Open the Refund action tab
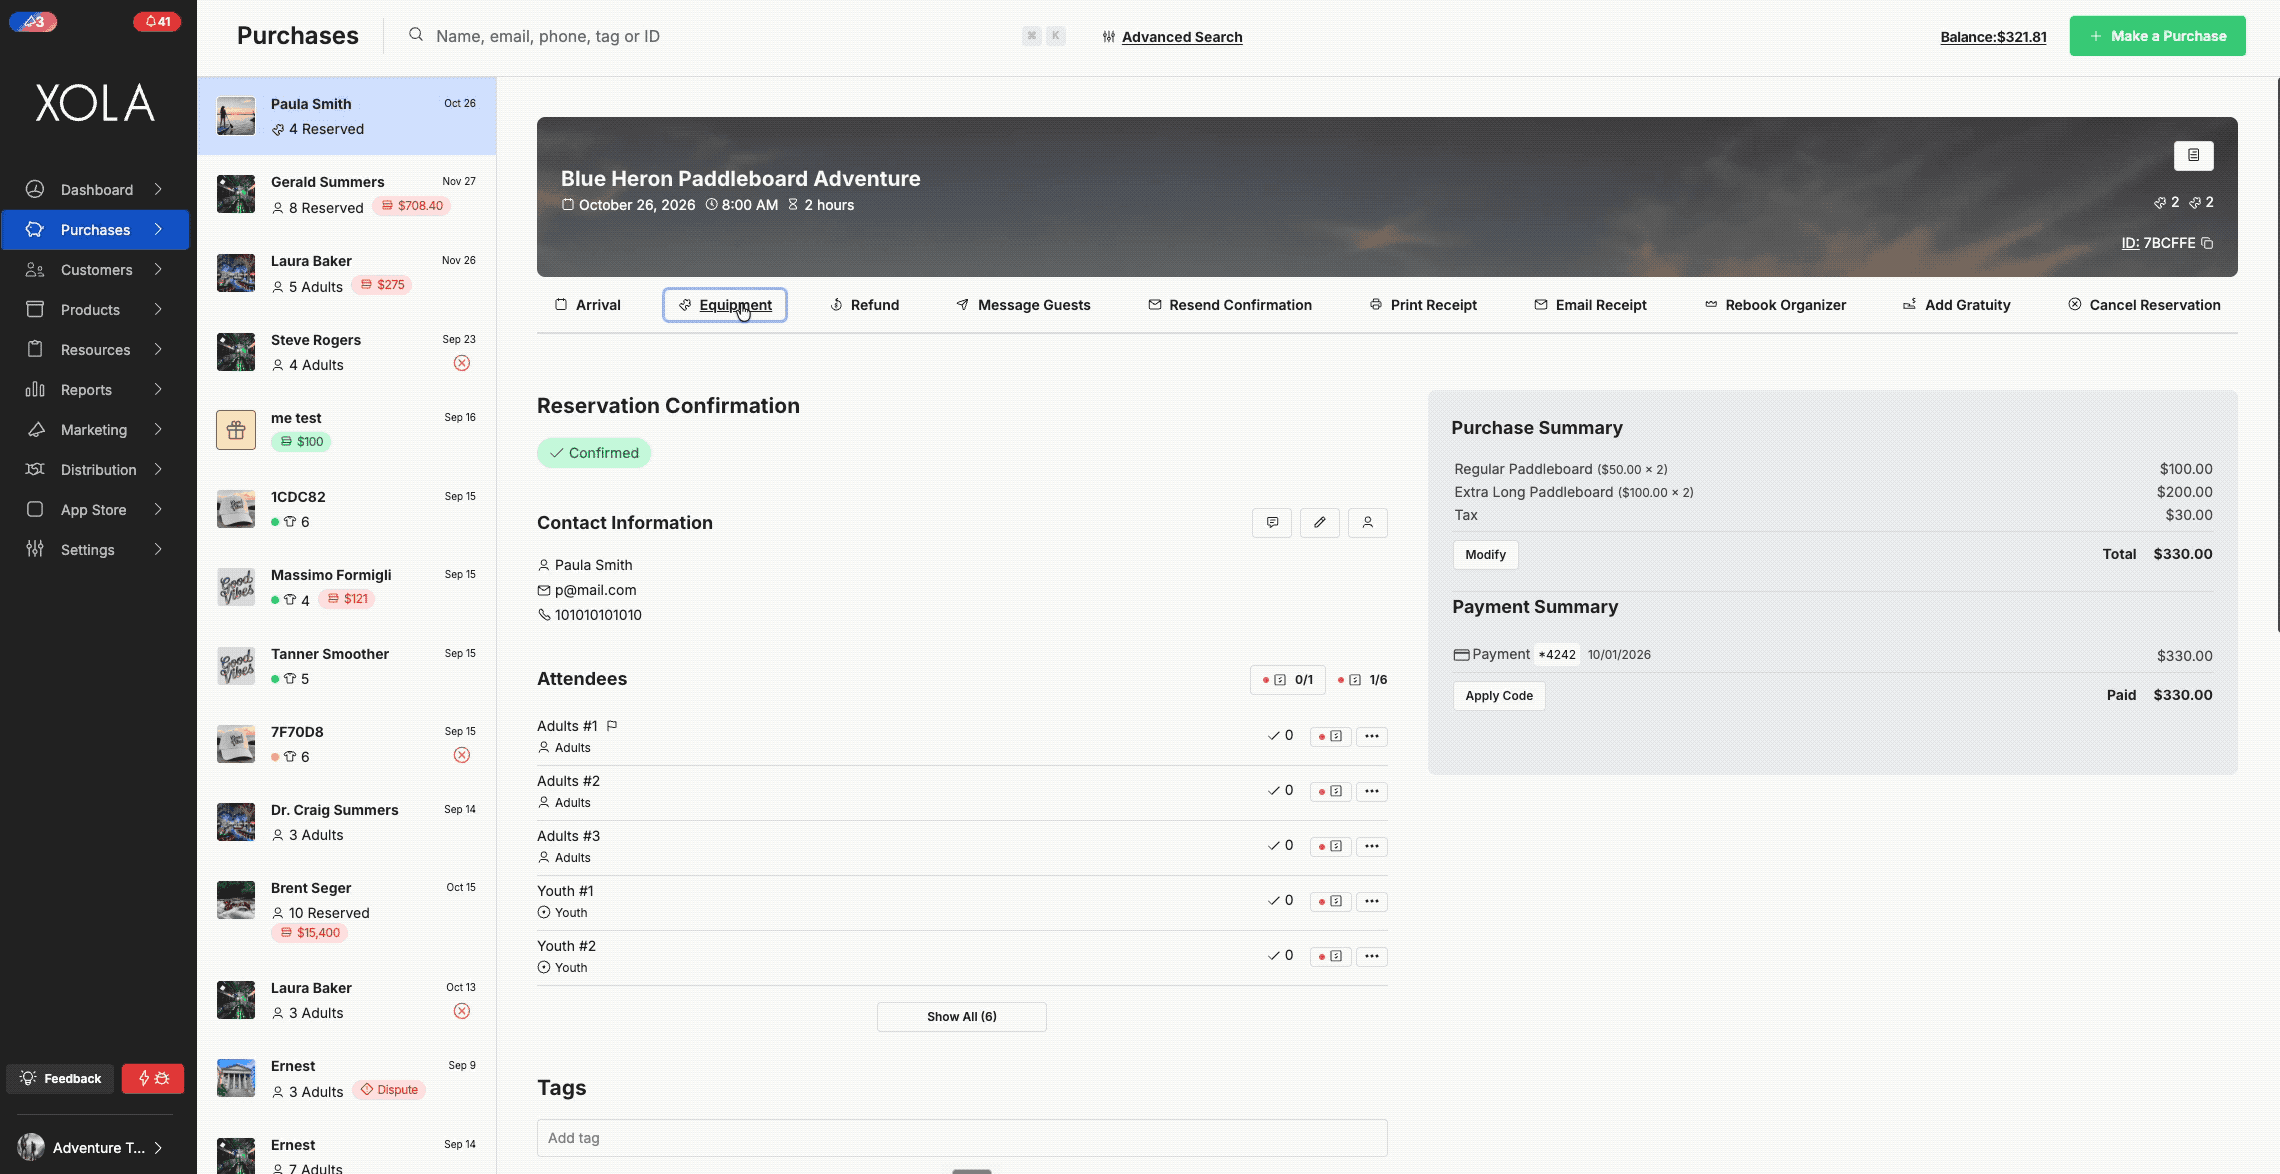This screenshot has width=2280, height=1174. pyautogui.click(x=865, y=305)
